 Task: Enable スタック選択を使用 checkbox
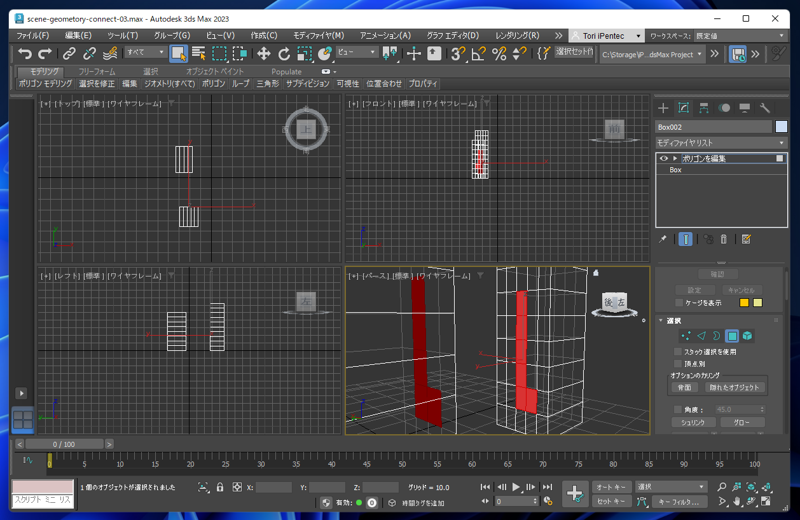pyautogui.click(x=678, y=352)
